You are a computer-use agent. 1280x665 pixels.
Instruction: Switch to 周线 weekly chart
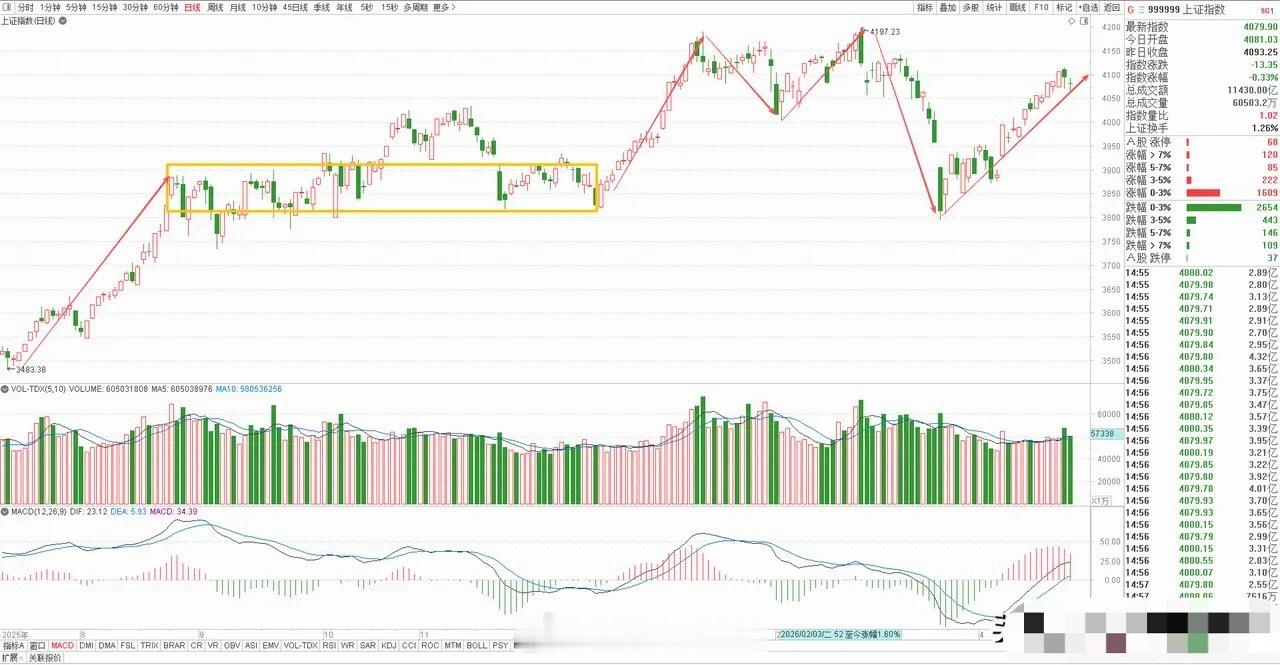tap(215, 7)
